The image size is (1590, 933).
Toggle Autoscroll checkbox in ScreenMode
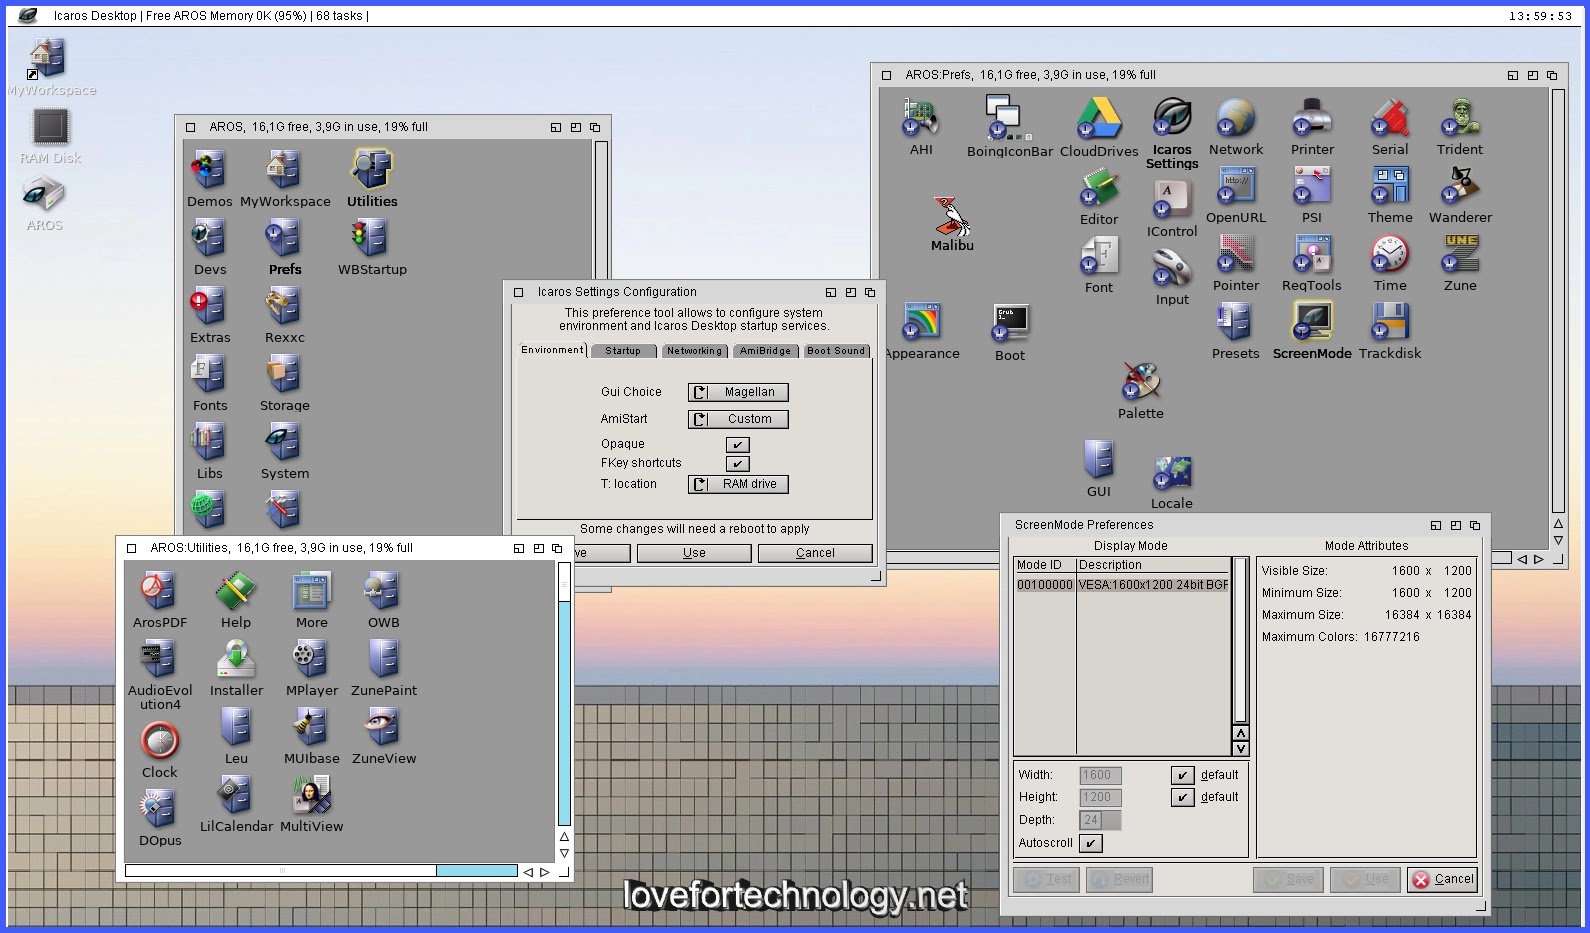tap(1091, 843)
